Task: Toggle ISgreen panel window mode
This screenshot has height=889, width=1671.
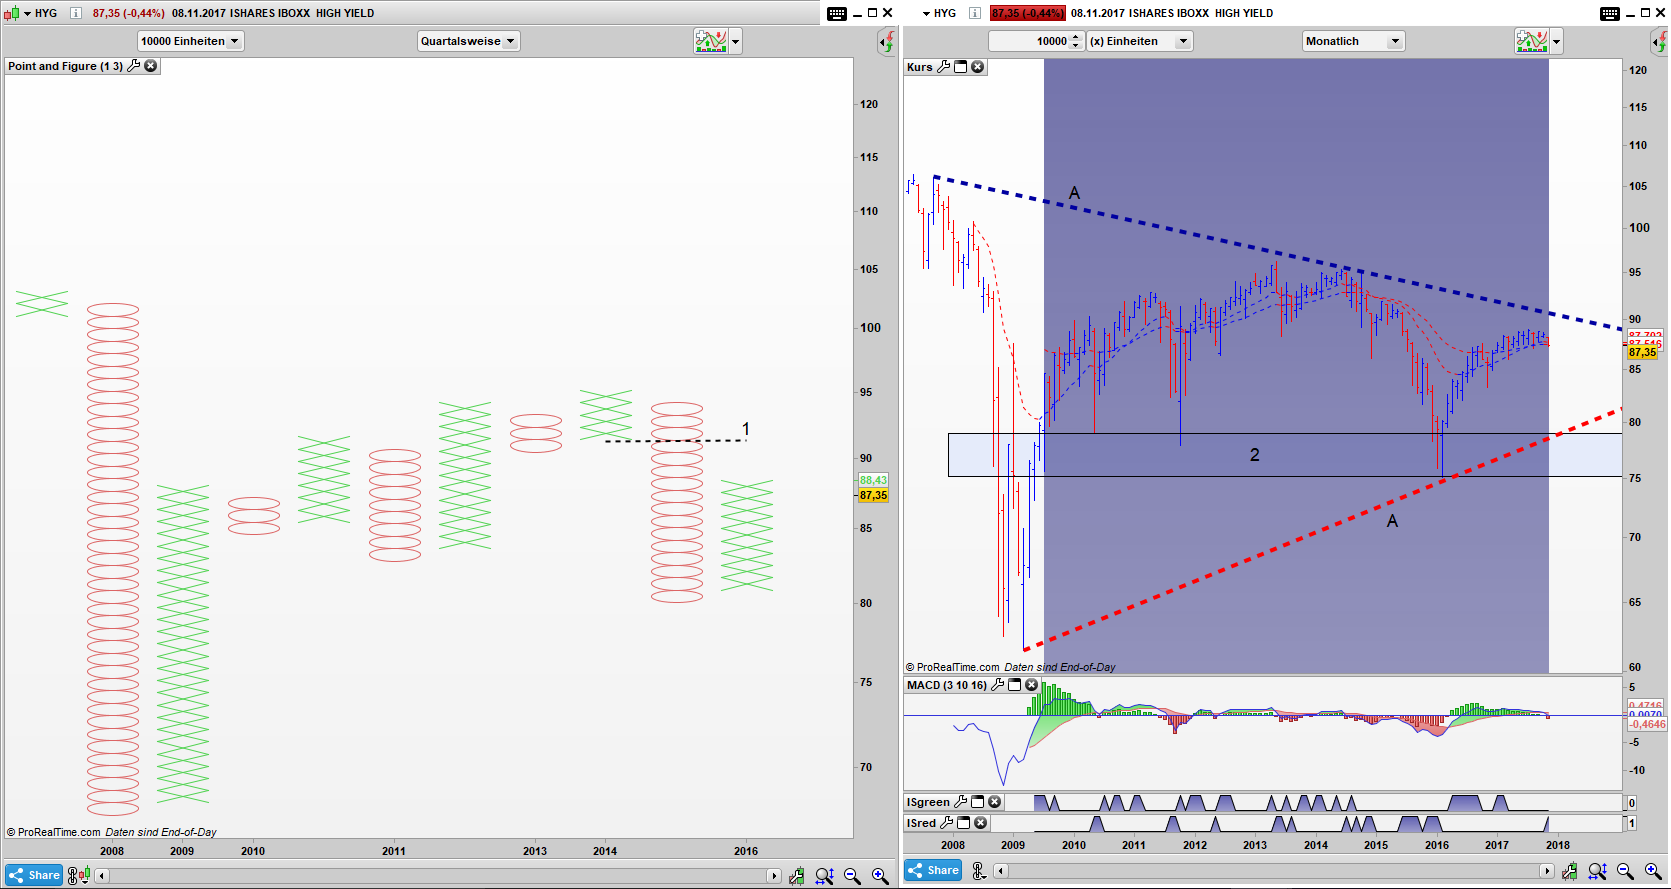Action: coord(978,802)
